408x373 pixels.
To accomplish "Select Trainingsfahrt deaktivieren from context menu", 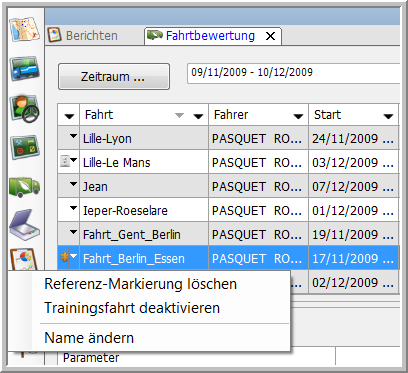I will tap(132, 308).
